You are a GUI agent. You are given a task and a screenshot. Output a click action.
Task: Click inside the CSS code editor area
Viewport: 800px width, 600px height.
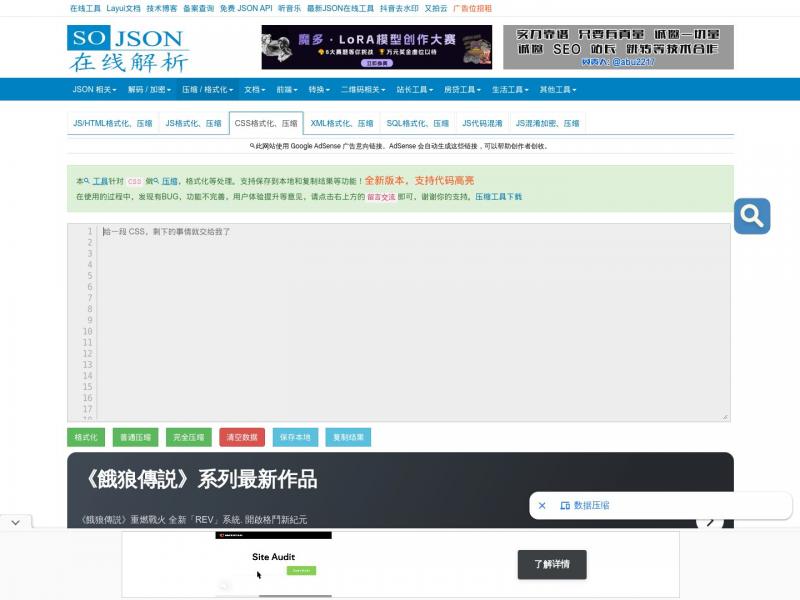(410, 320)
